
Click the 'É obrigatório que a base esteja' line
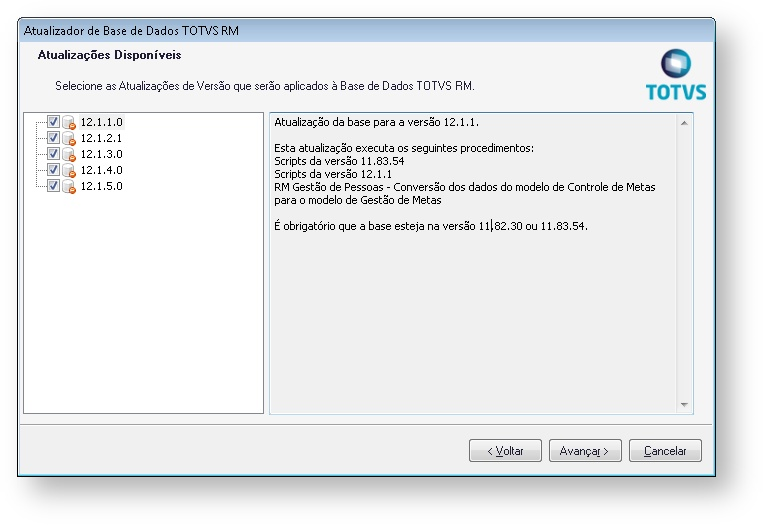(431, 226)
